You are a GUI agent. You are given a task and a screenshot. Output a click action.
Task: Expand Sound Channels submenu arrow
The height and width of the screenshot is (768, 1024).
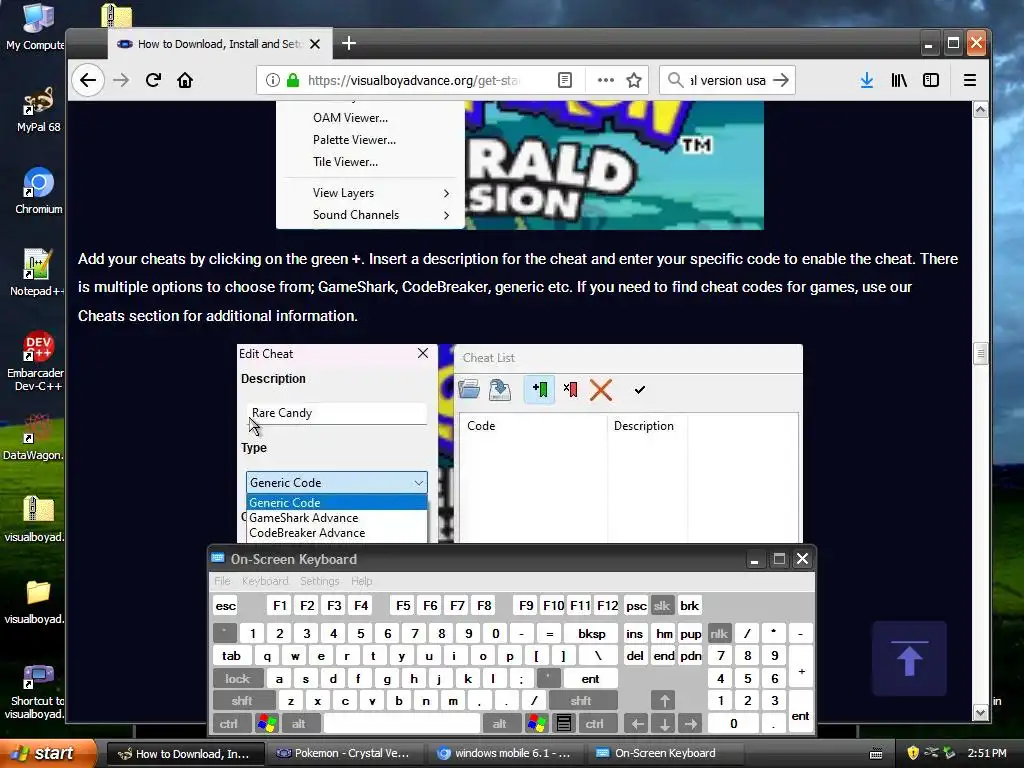pos(446,215)
